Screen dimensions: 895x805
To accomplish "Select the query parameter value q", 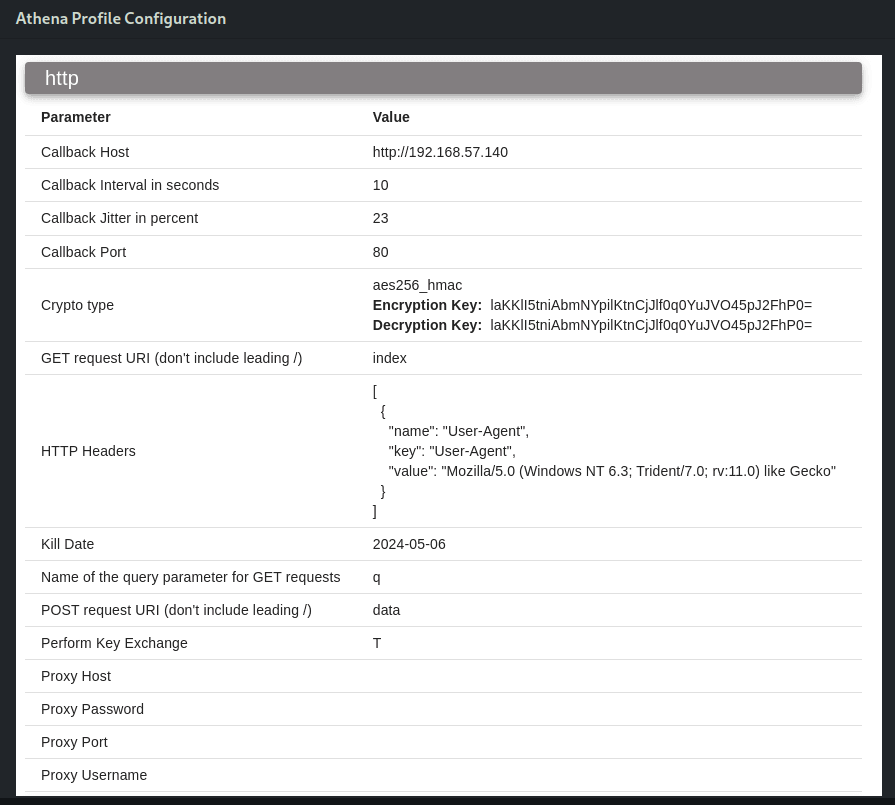I will pyautogui.click(x=377, y=578).
